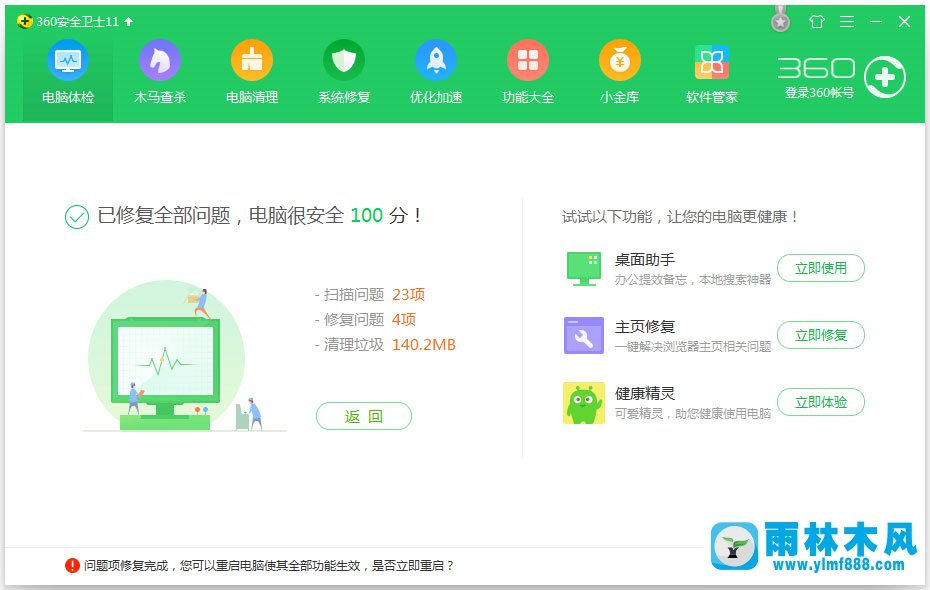Screen dimensions: 930x590
Task: Click the restart prompt message 是否立即重启
Action: tap(269, 566)
